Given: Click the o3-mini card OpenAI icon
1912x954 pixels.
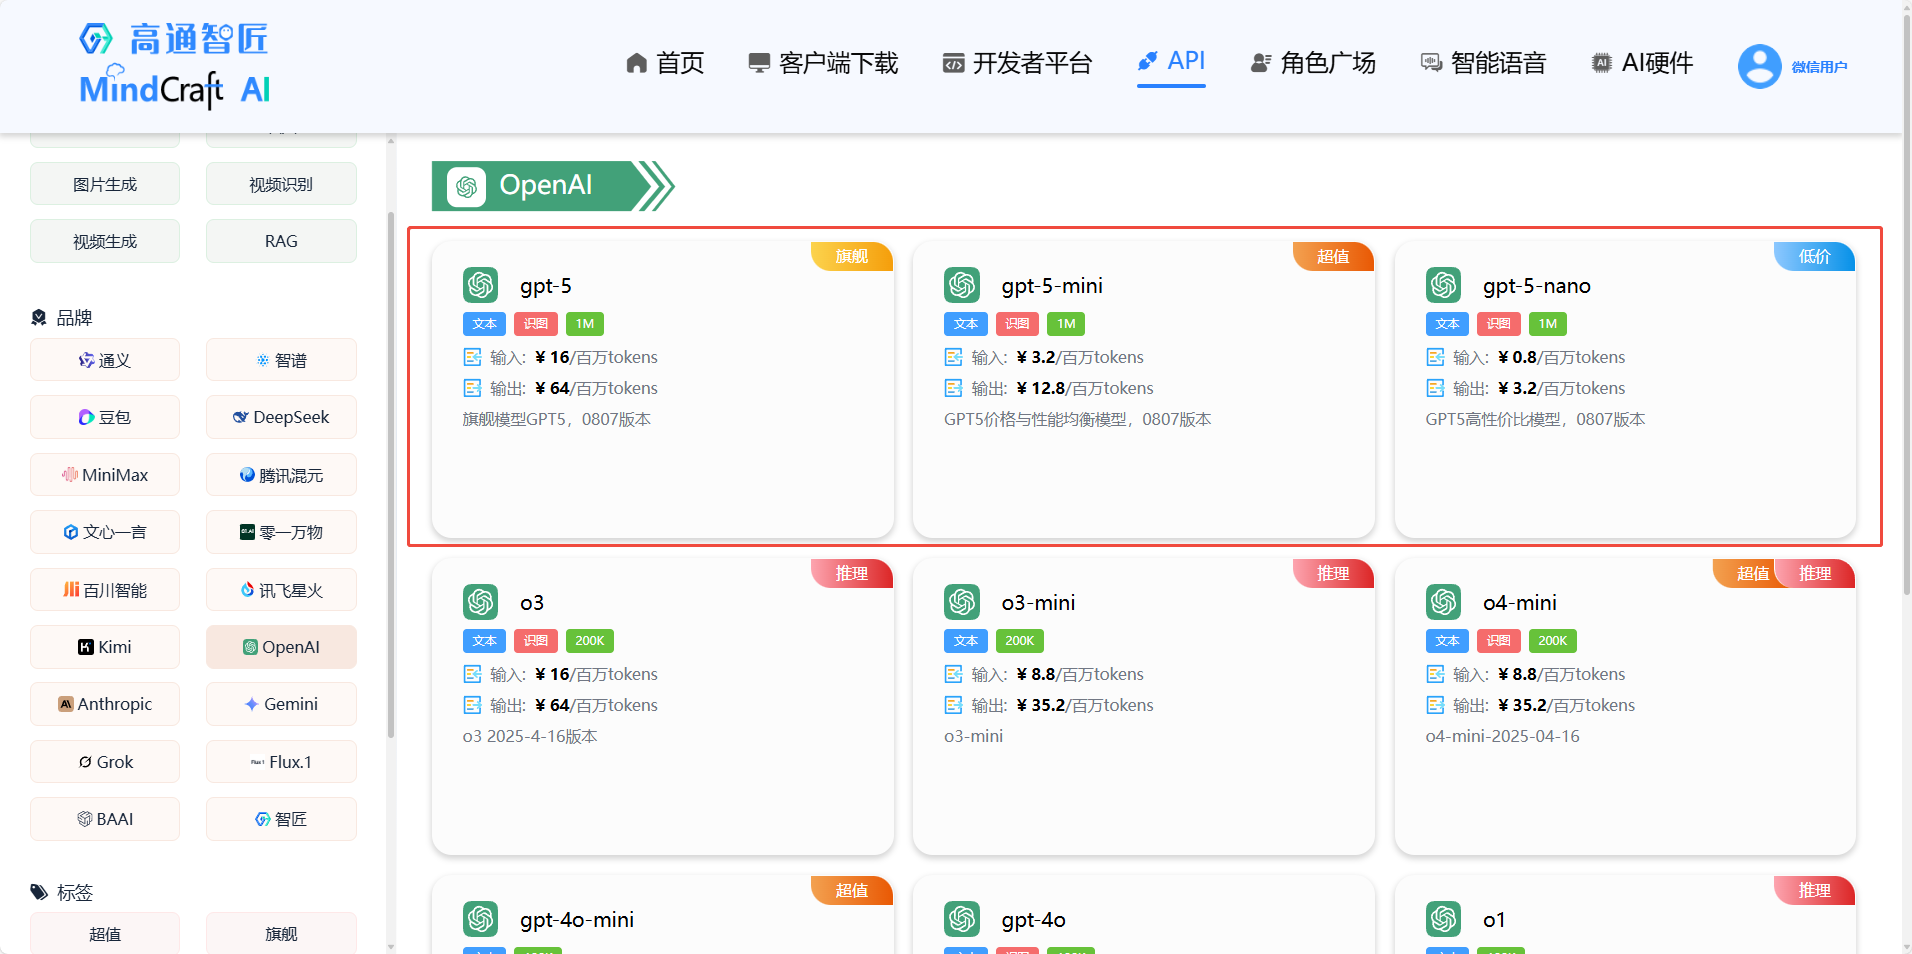Looking at the screenshot, I should (x=962, y=602).
